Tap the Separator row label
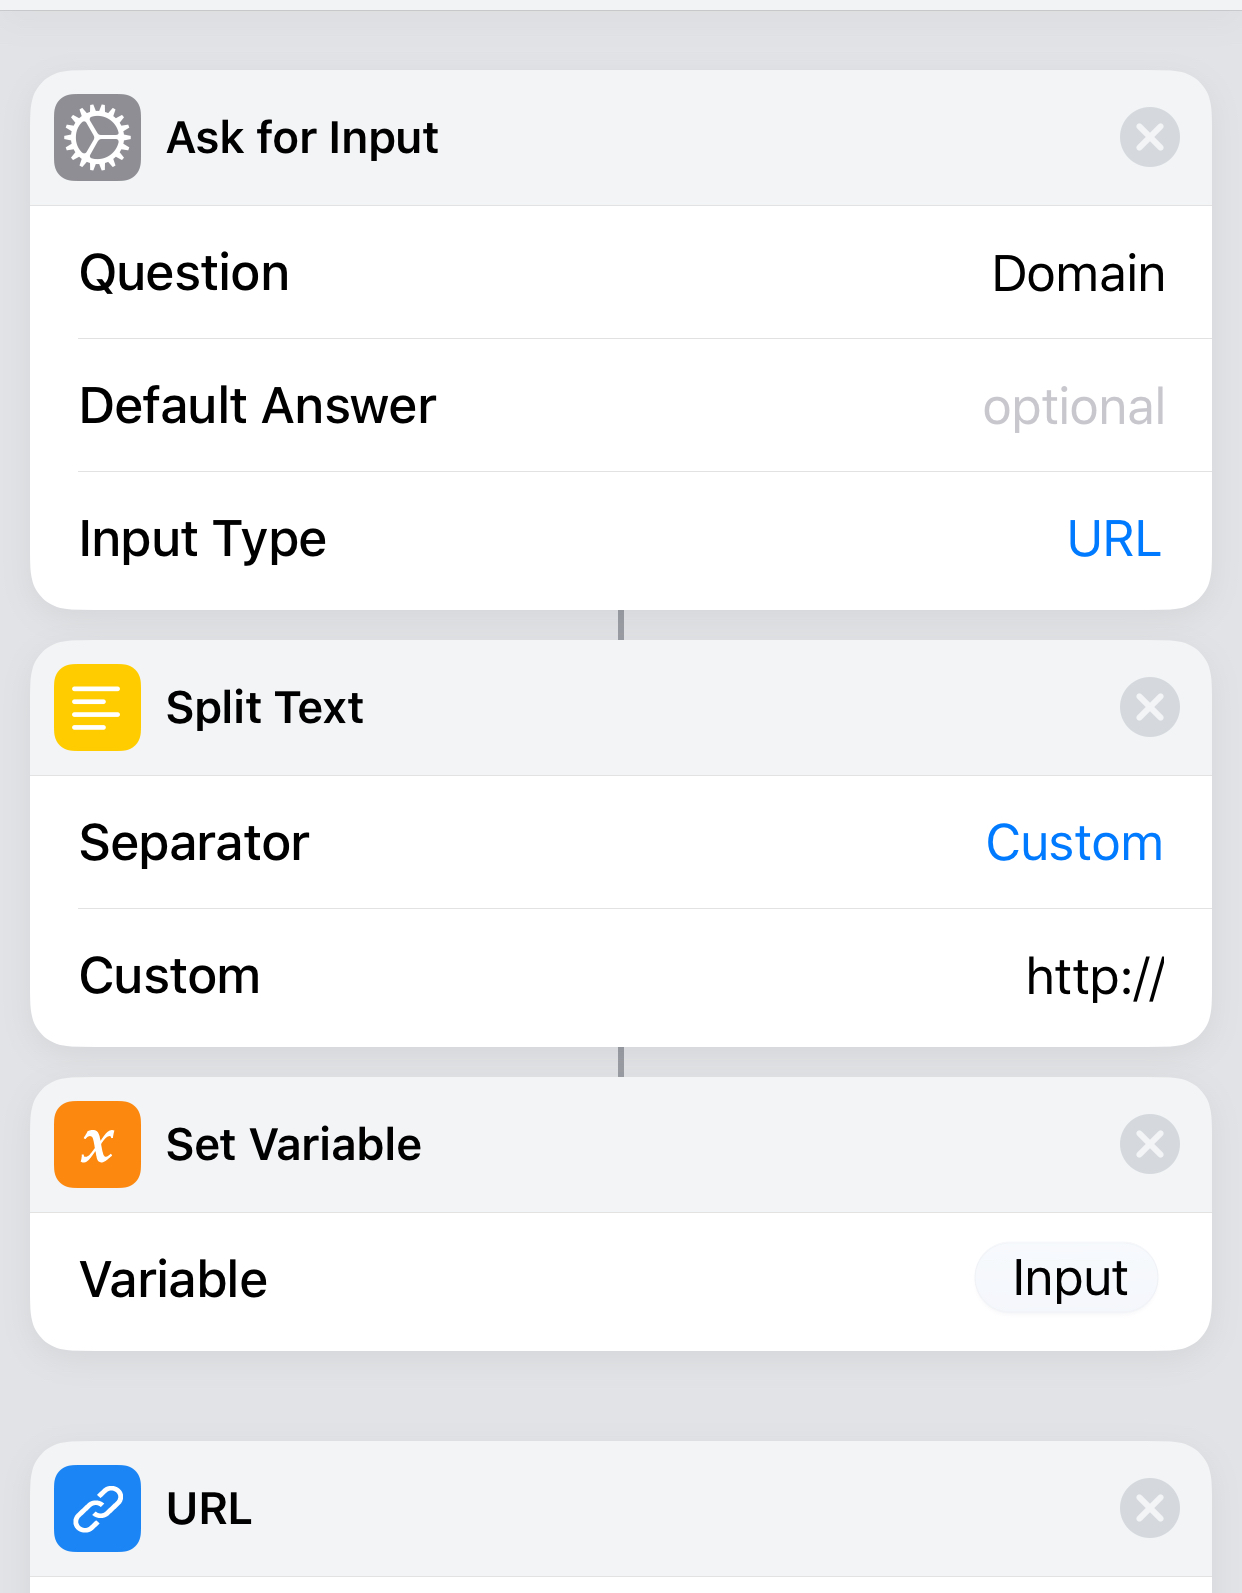Image resolution: width=1242 pixels, height=1593 pixels. pyautogui.click(x=194, y=843)
